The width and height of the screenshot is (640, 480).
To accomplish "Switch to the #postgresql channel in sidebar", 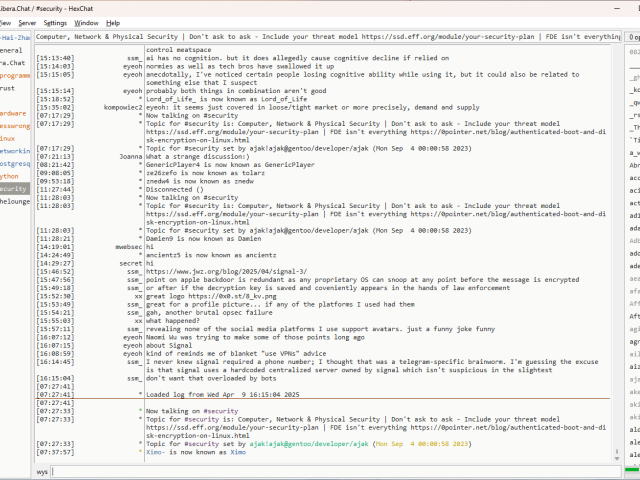I will pyautogui.click(x=15, y=164).
